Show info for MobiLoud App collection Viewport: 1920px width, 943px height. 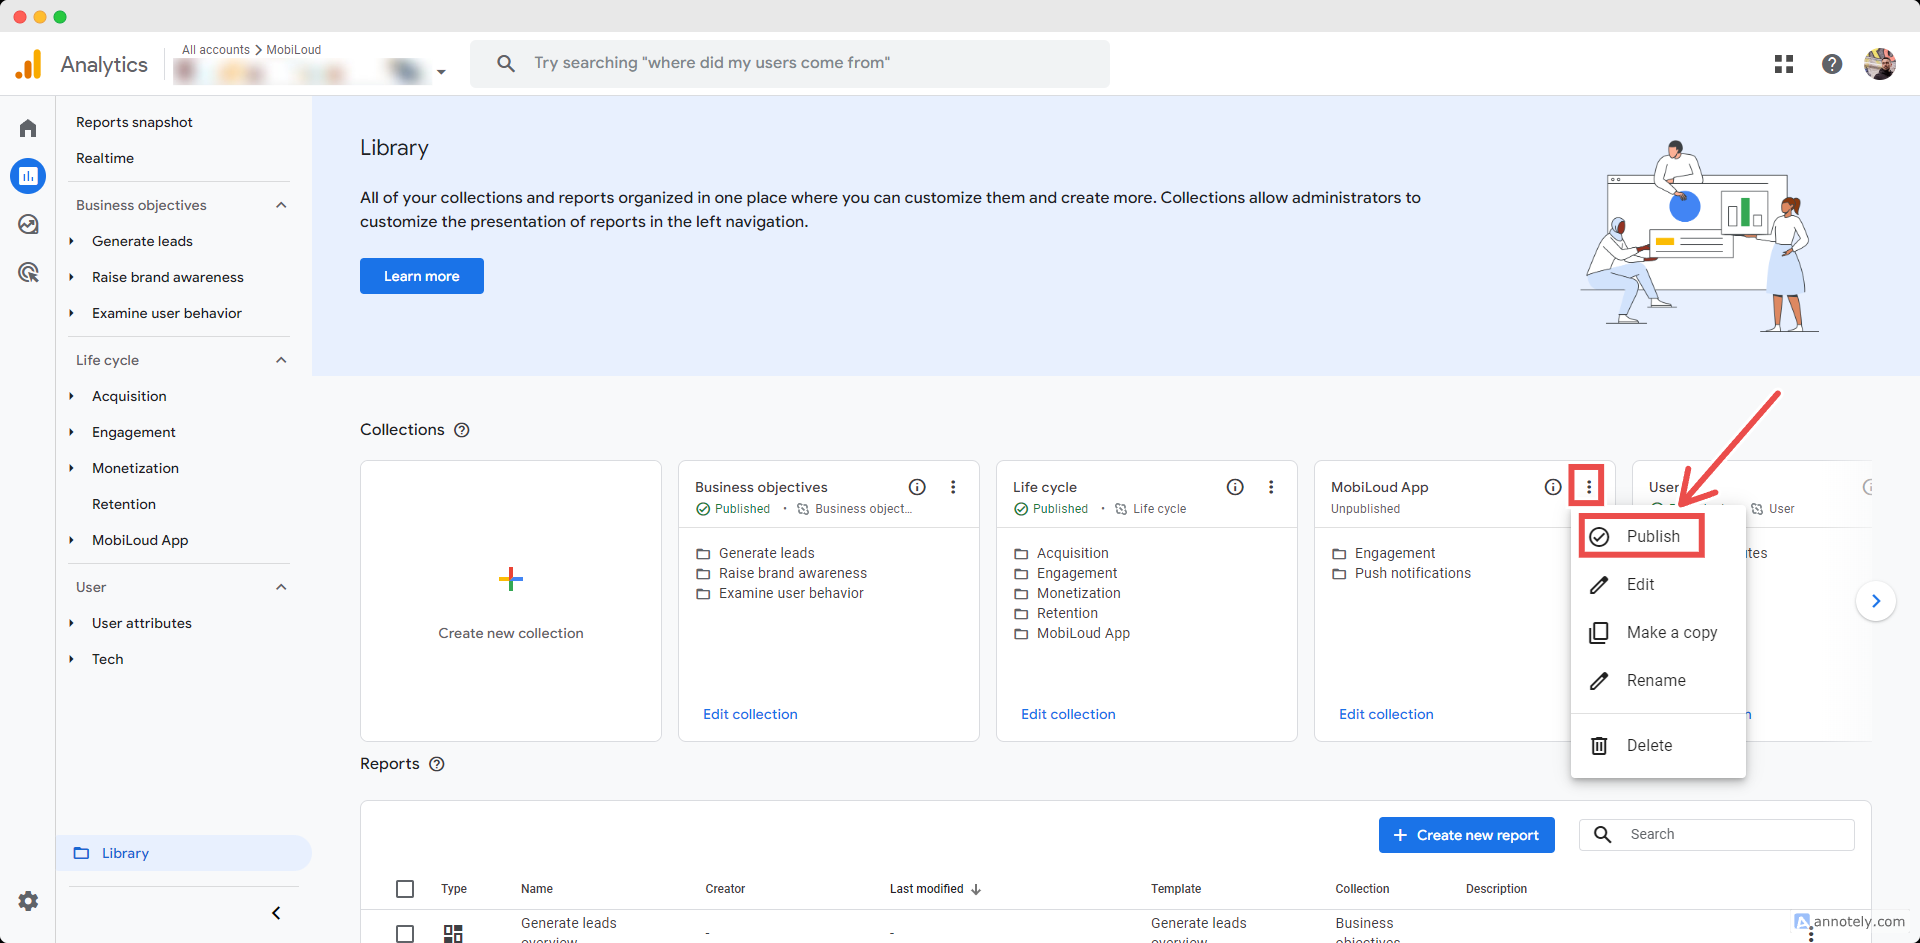click(x=1553, y=487)
